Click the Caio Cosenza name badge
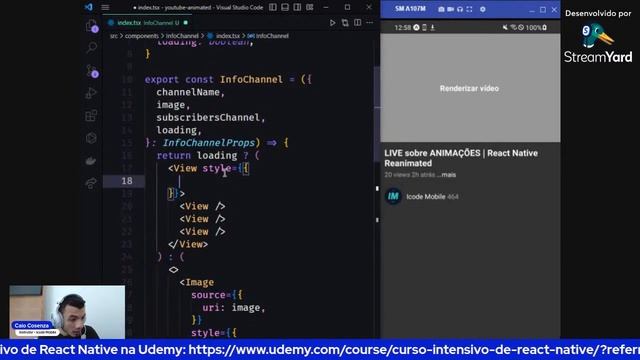 (31, 325)
